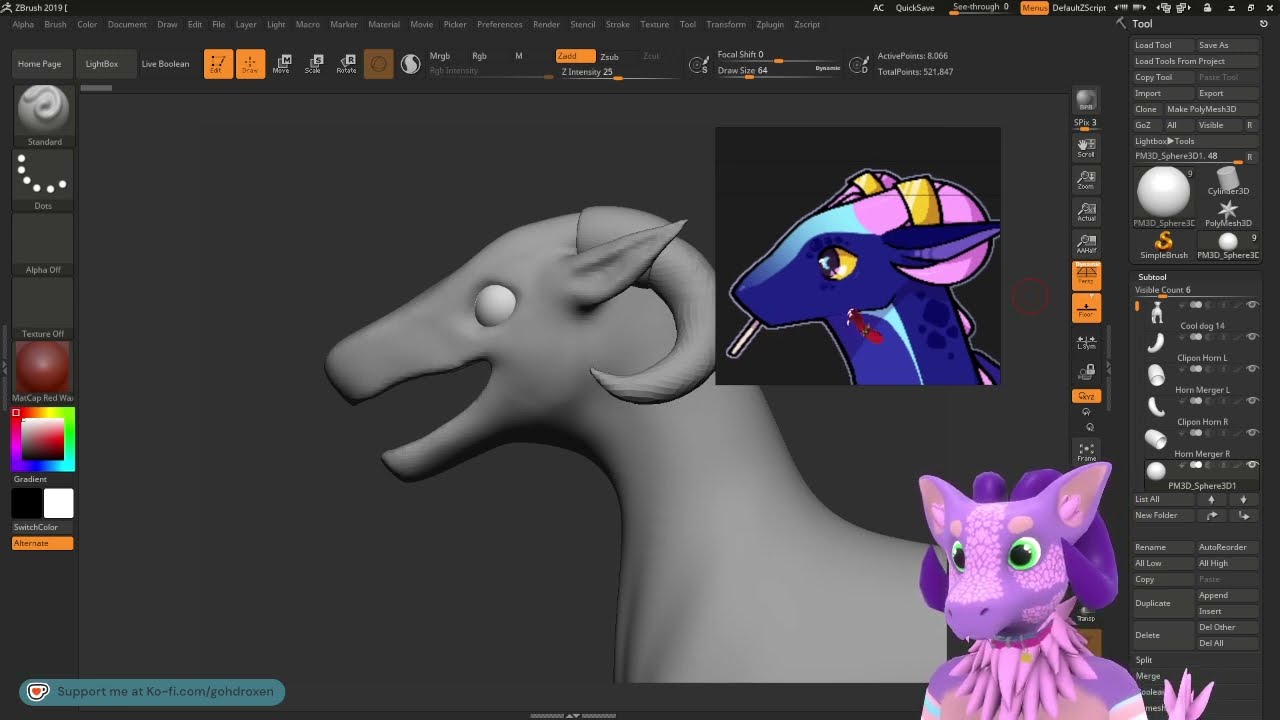Adjust the Draw Size slider
Viewport: 1280px width, 720px height.
tap(779, 70)
